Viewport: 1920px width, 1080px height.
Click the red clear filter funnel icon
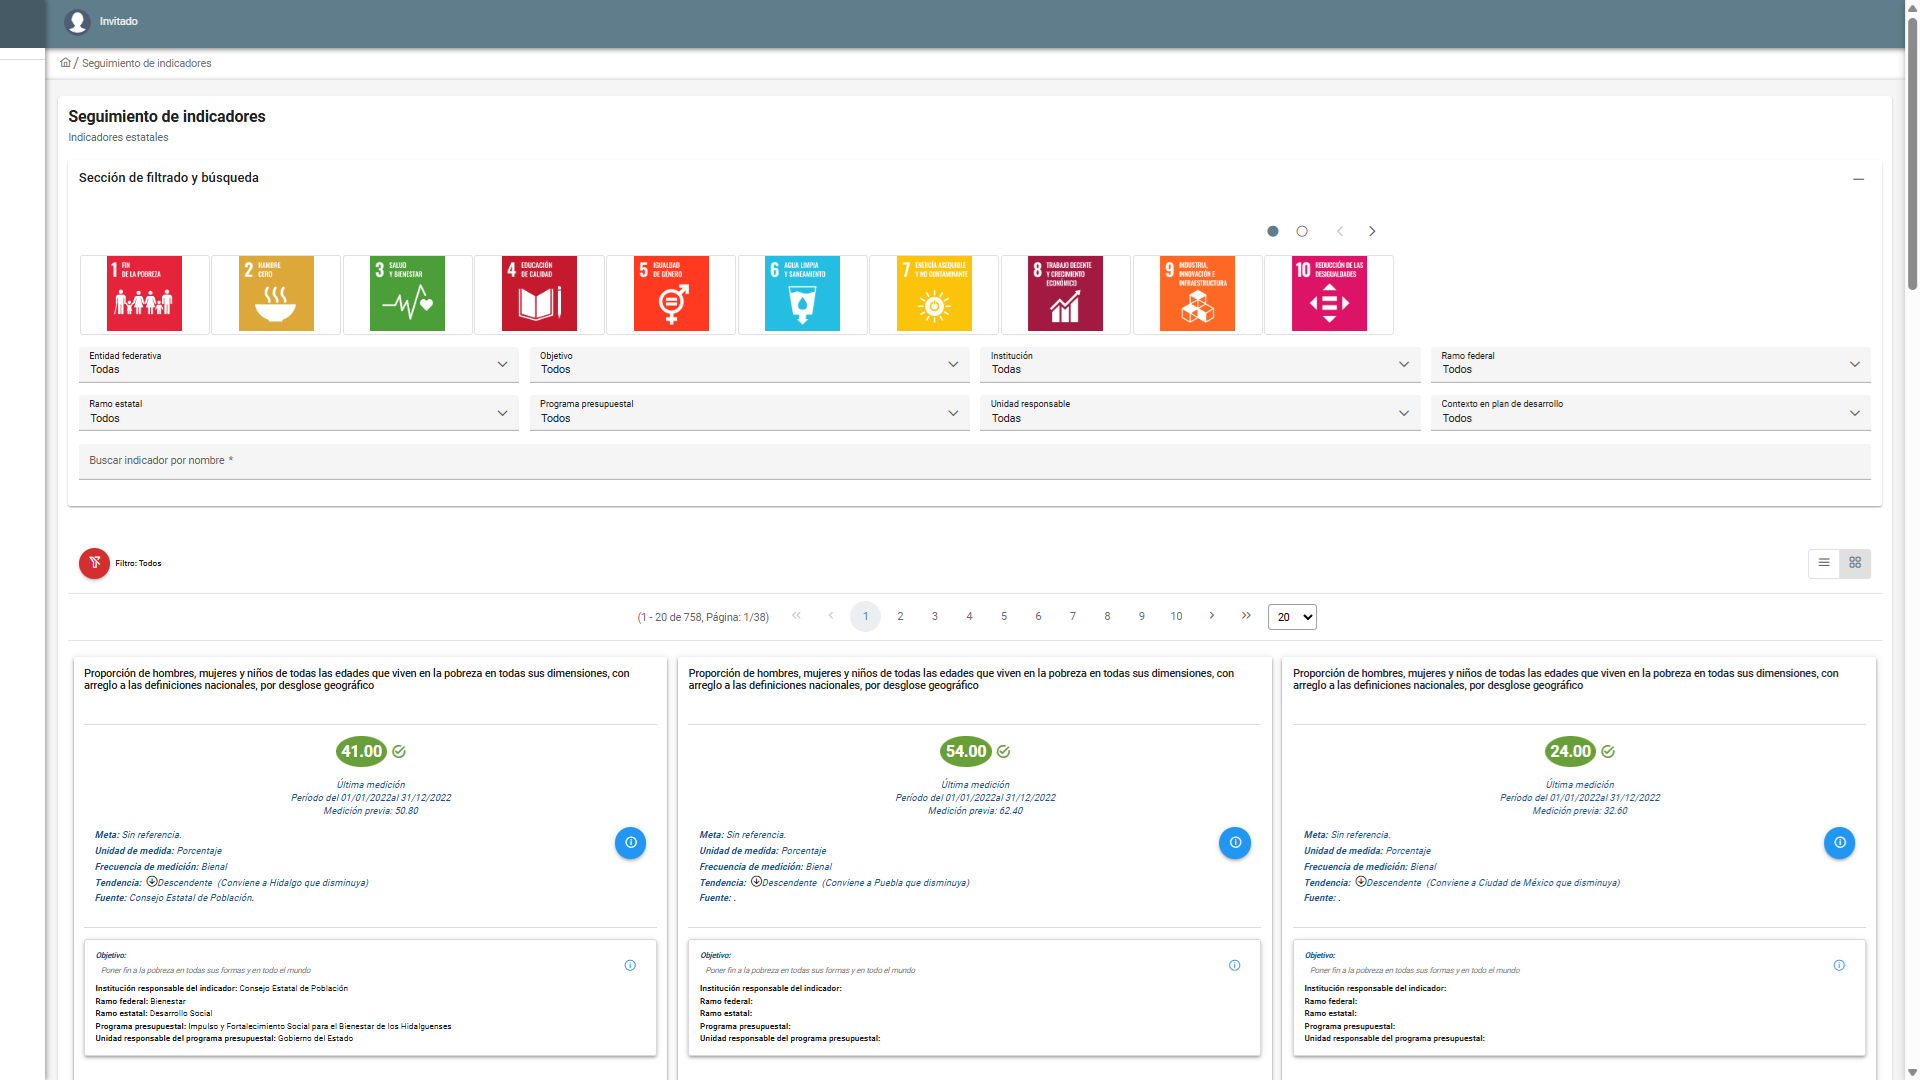pos(94,564)
